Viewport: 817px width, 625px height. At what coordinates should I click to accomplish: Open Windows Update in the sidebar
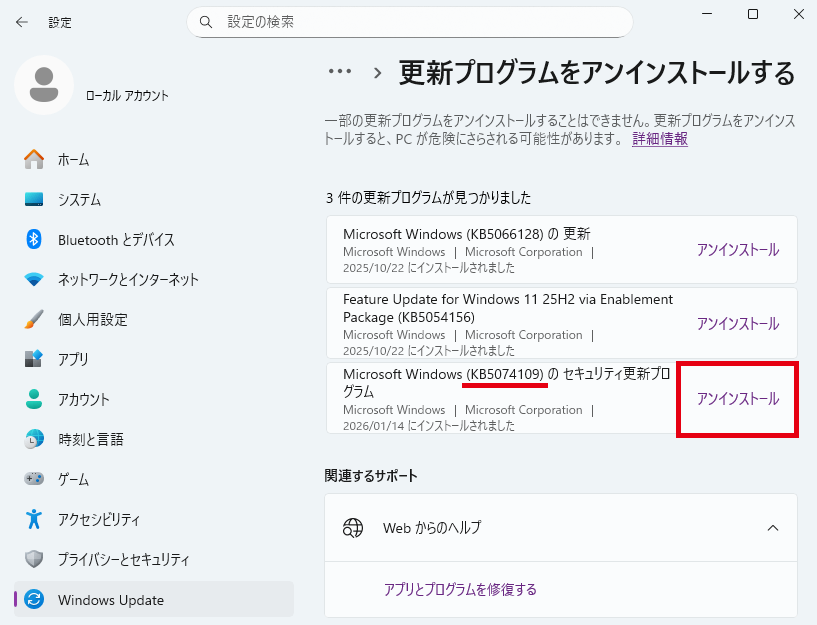point(110,600)
